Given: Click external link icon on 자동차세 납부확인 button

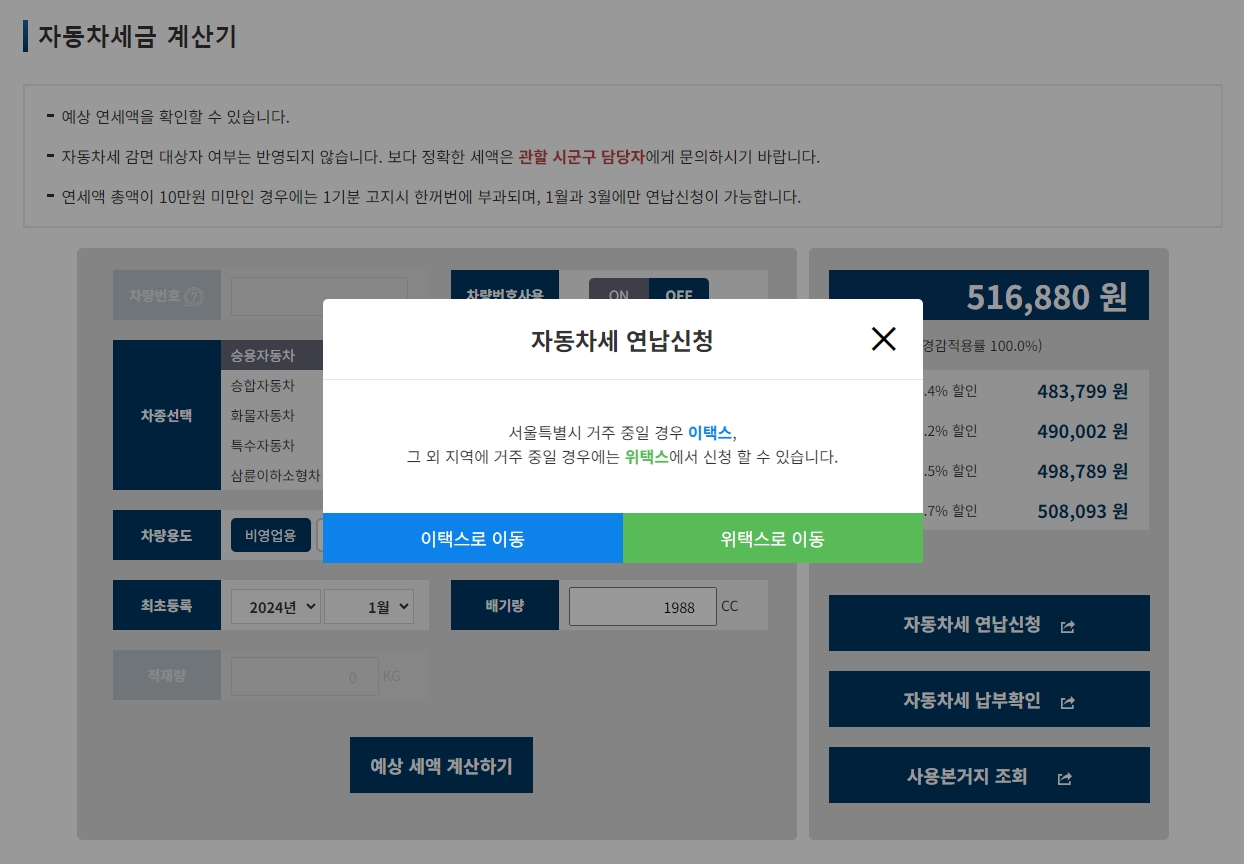Looking at the screenshot, I should point(1067,701).
